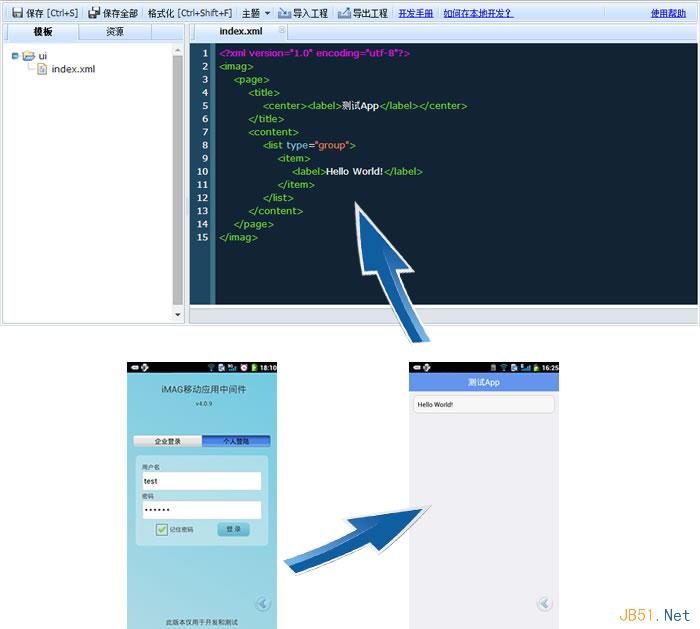The height and width of the screenshot is (629, 700).
Task: Click the 导入工程 import project icon
Action: click(284, 13)
